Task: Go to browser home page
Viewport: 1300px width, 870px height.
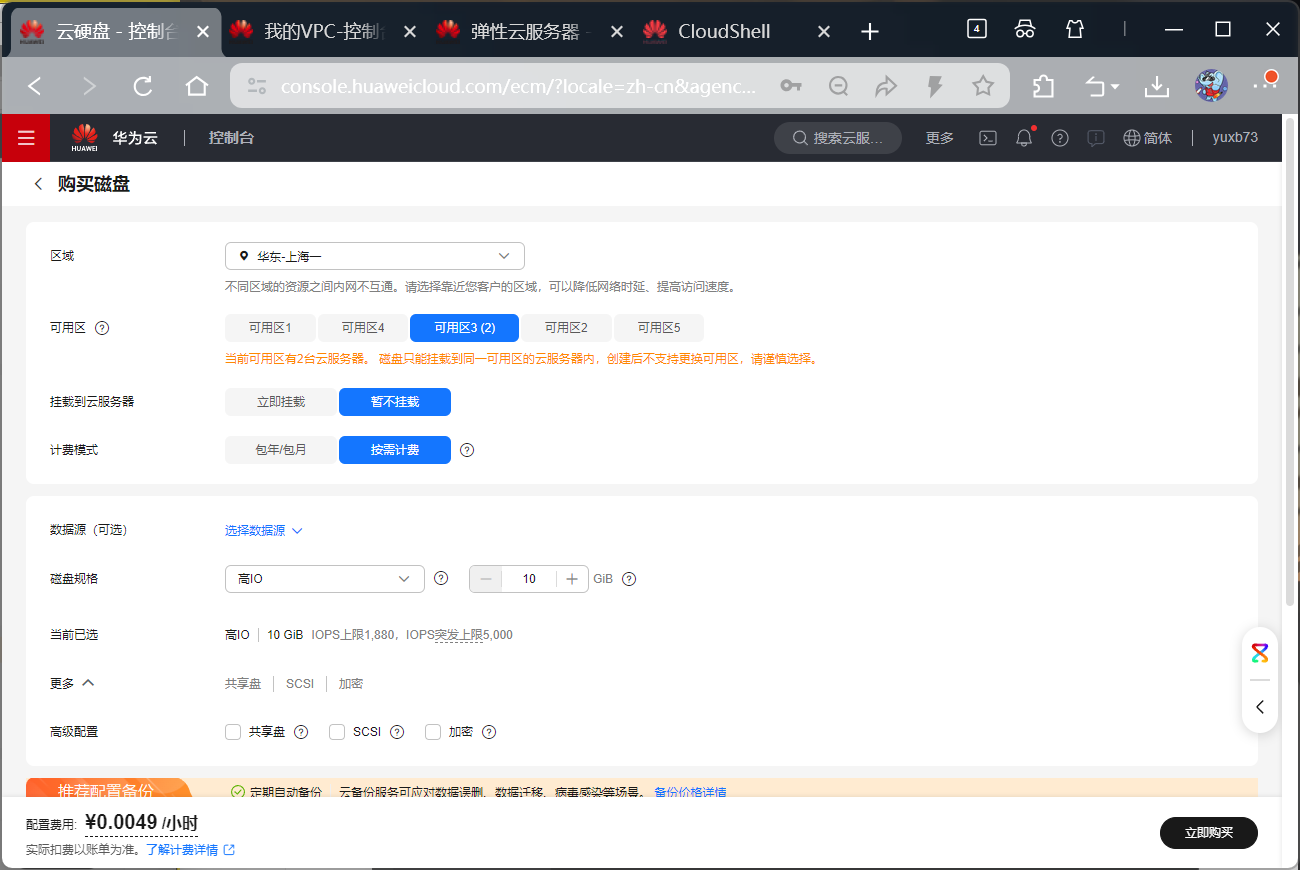Action: click(197, 87)
